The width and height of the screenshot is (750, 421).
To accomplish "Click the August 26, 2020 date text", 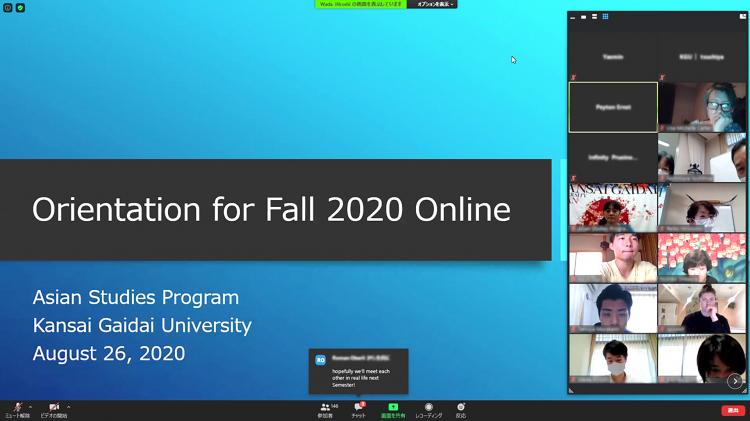I will click(x=109, y=354).
